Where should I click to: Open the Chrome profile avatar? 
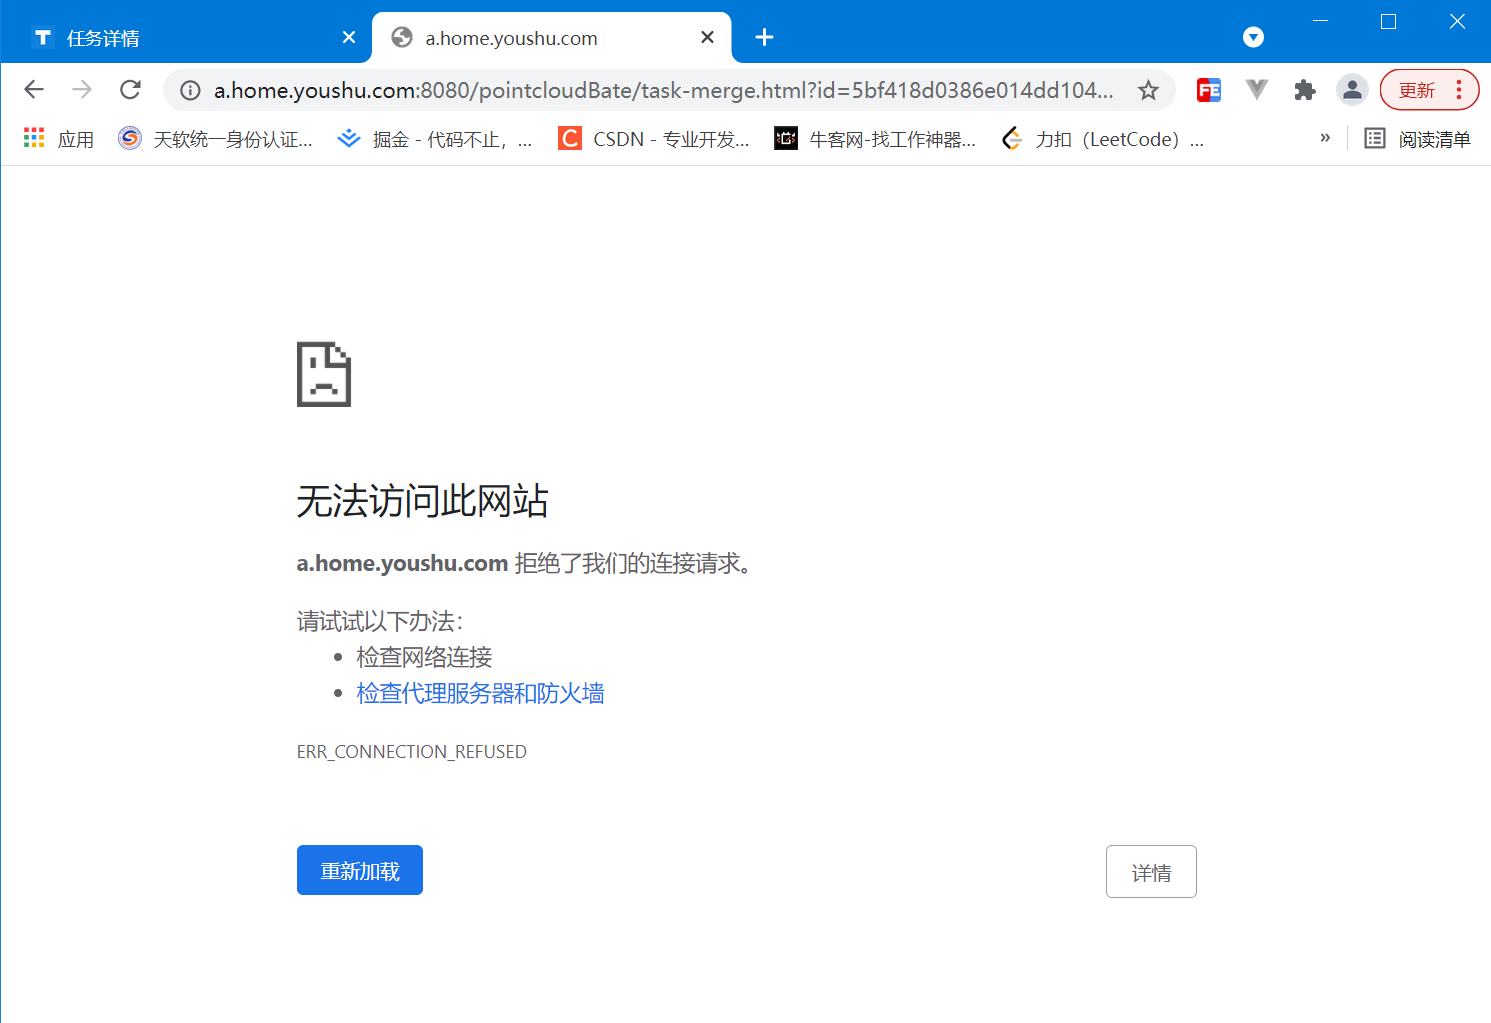pos(1352,89)
